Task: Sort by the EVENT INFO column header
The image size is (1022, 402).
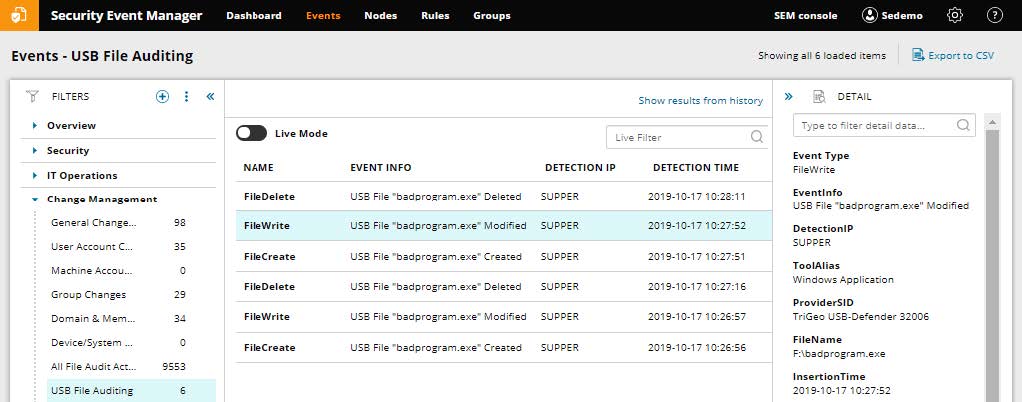Action: pos(381,167)
